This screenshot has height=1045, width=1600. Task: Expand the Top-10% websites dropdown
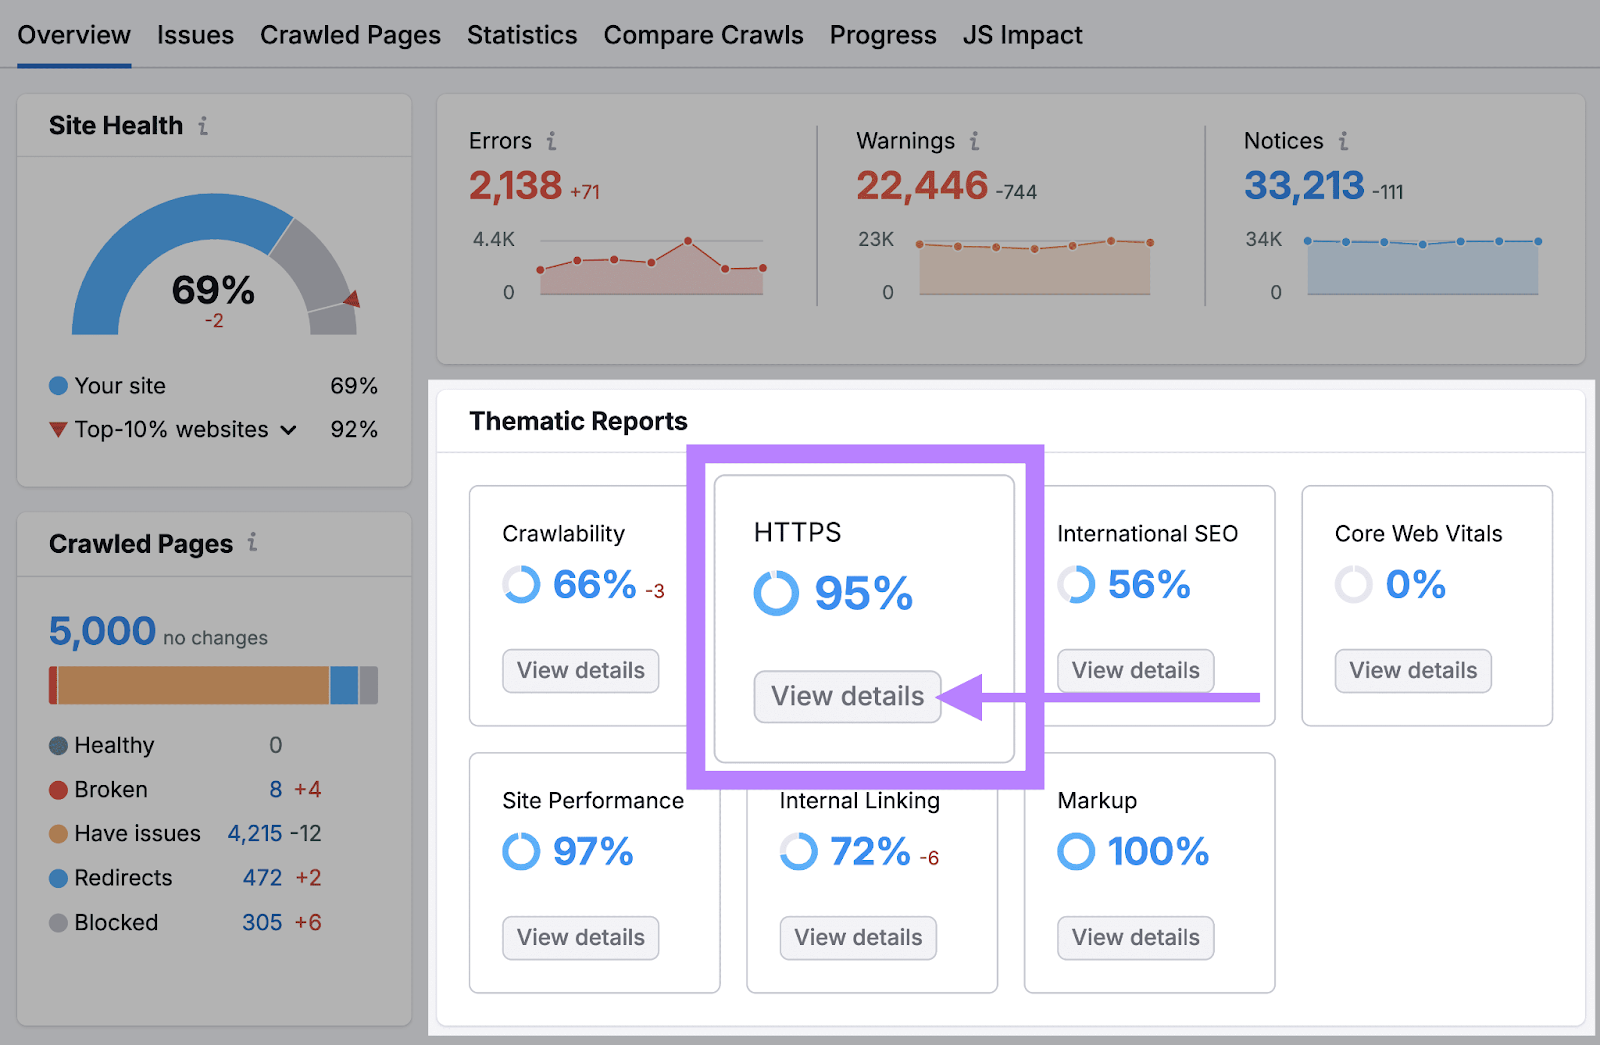click(288, 430)
